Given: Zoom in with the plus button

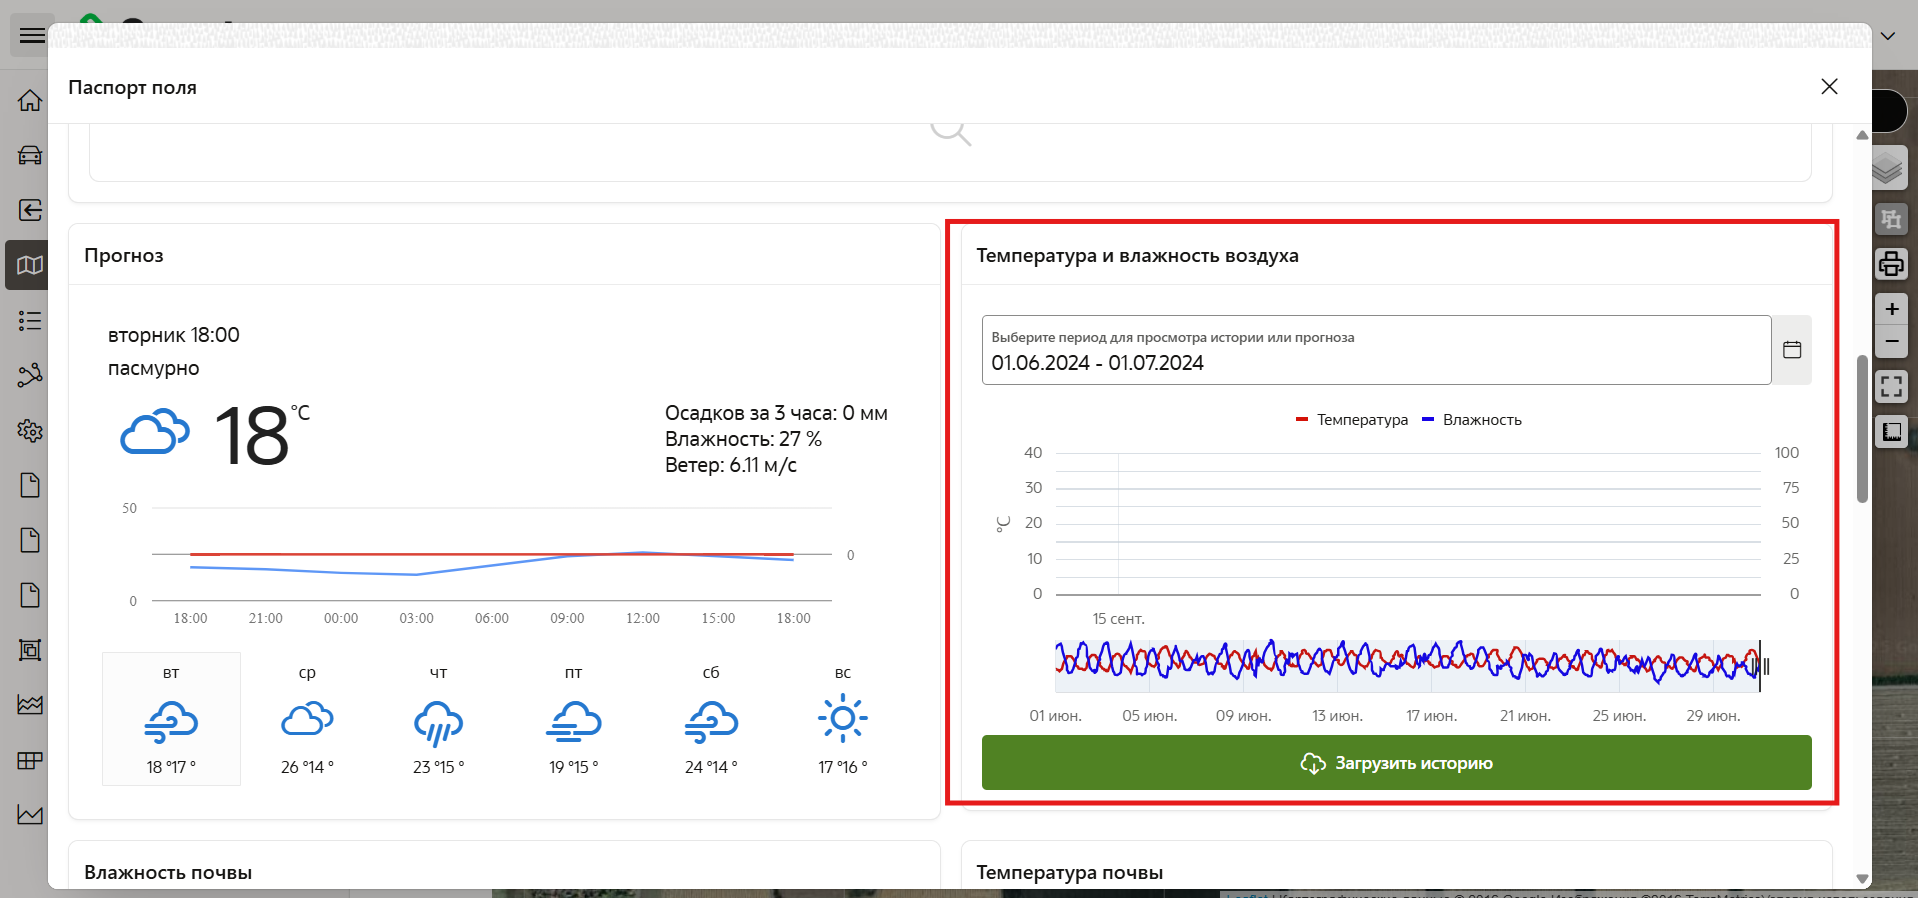Looking at the screenshot, I should (x=1891, y=309).
